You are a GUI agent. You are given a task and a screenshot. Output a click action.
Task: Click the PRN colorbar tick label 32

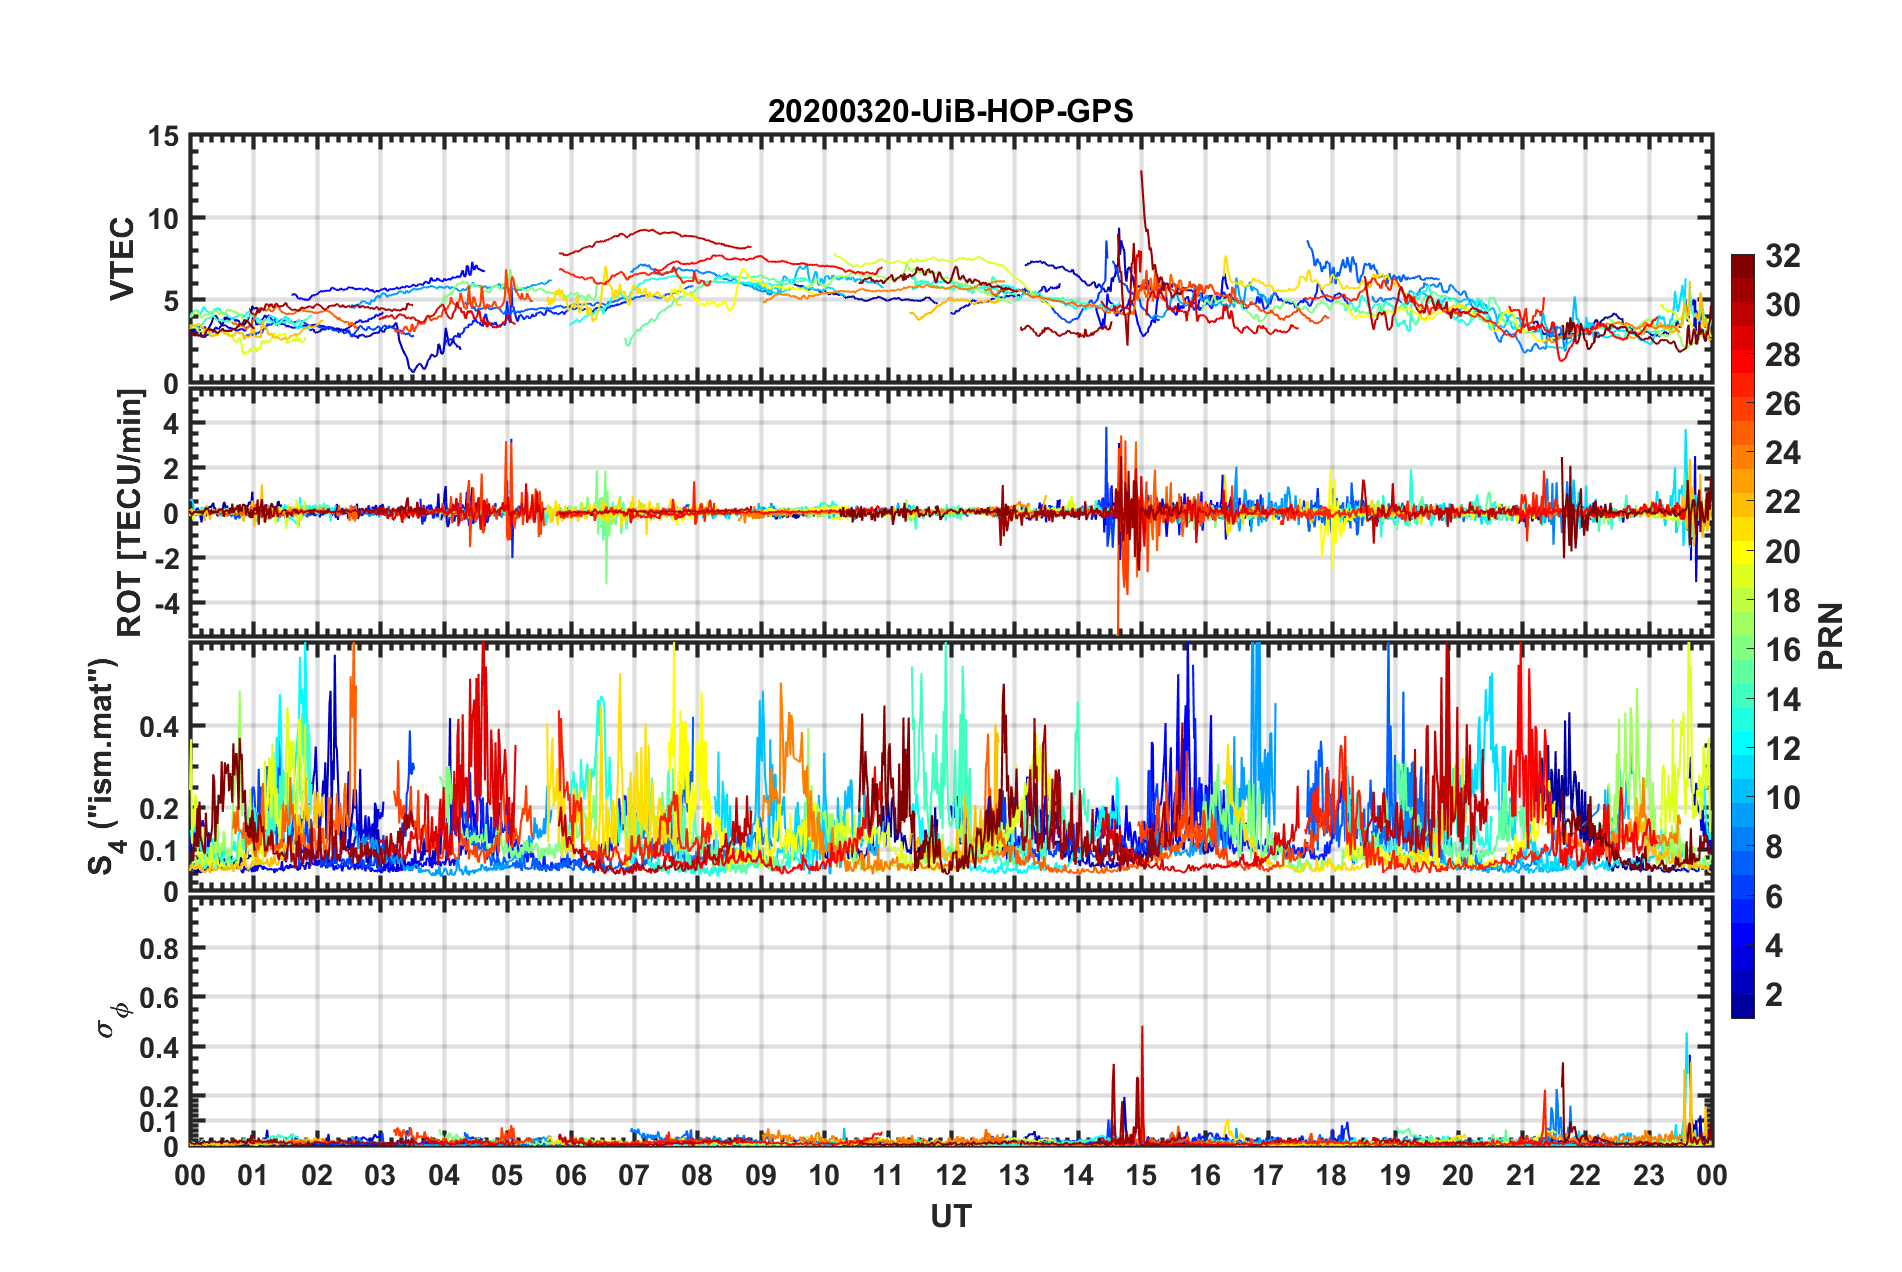pos(1782,256)
